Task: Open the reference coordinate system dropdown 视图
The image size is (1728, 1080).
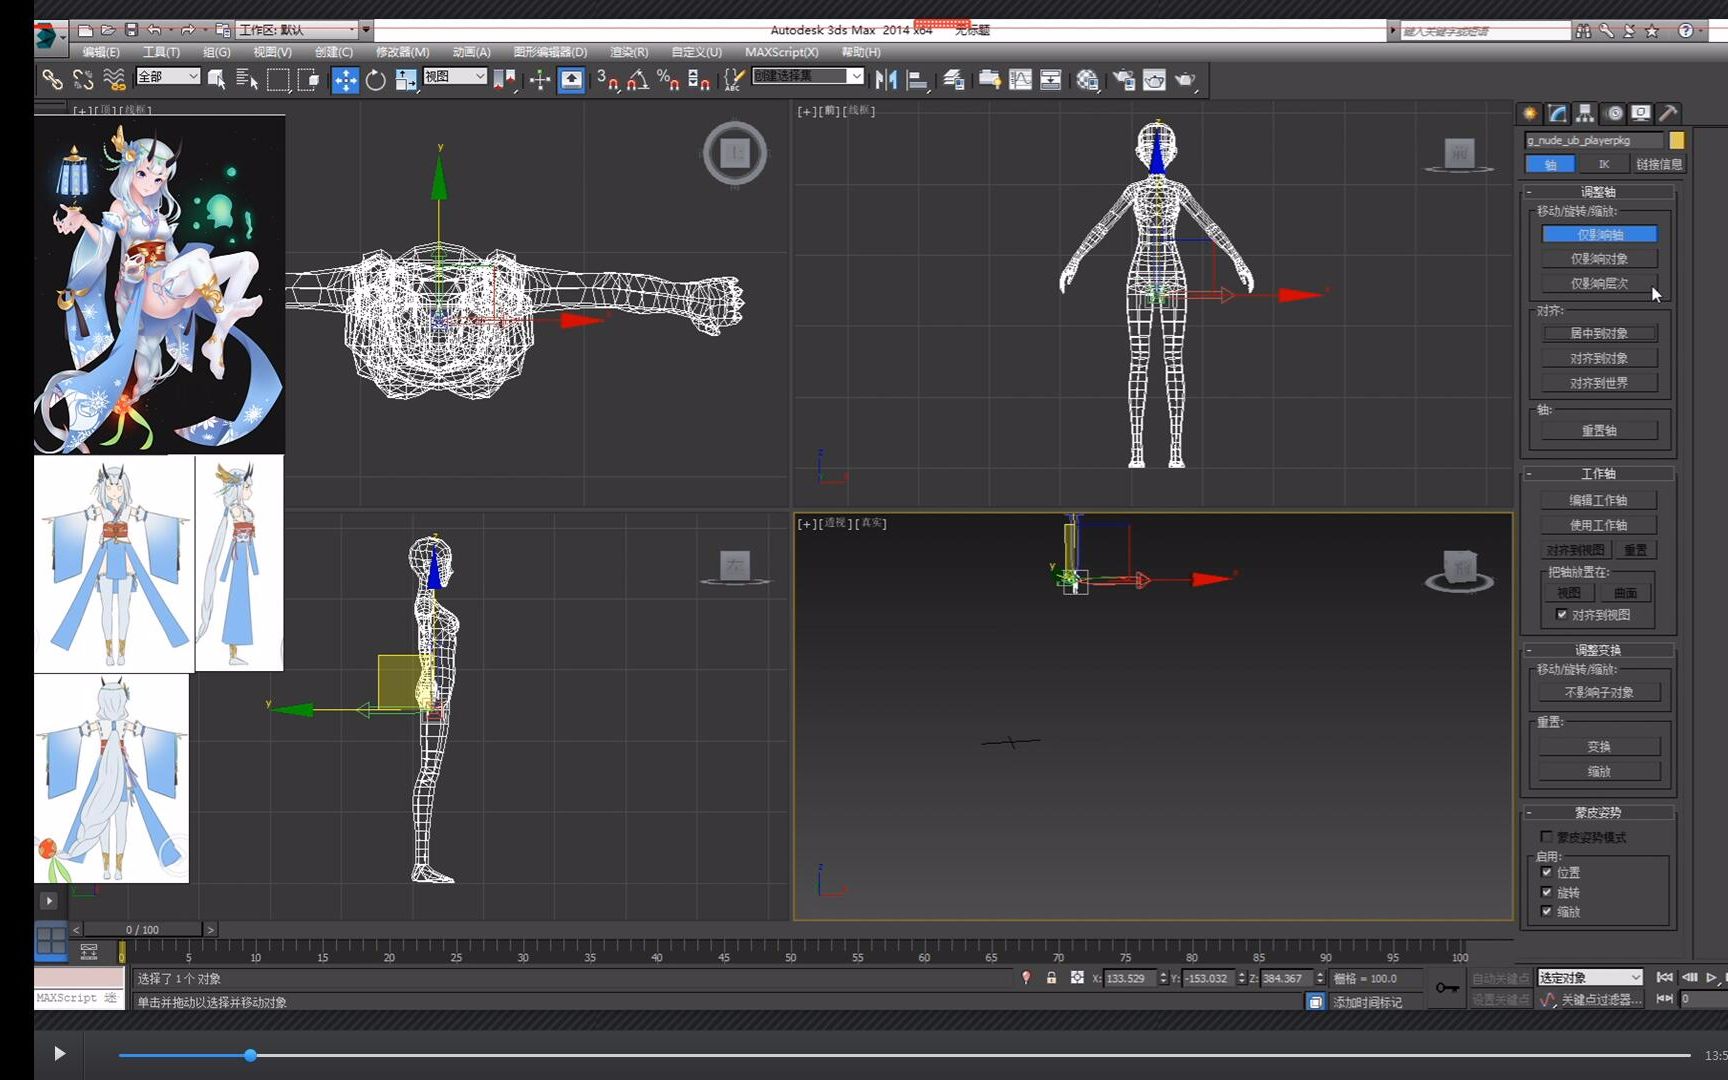Action: [455, 76]
